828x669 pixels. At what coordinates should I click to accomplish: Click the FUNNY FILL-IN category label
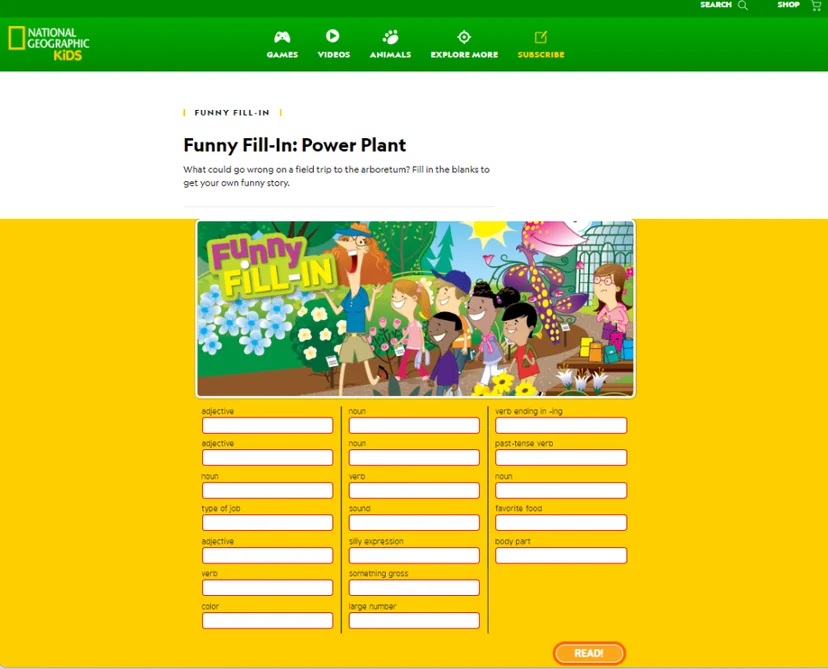tap(232, 112)
